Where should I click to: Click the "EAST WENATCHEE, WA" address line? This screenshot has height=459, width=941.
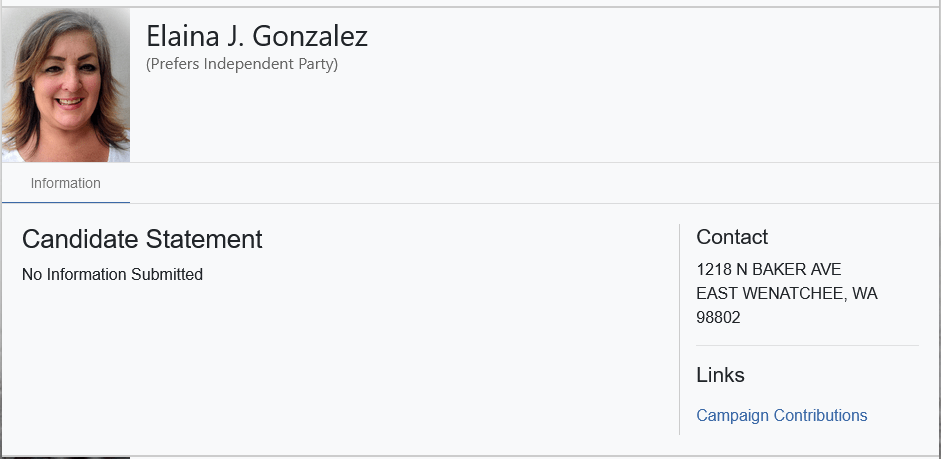point(786,294)
